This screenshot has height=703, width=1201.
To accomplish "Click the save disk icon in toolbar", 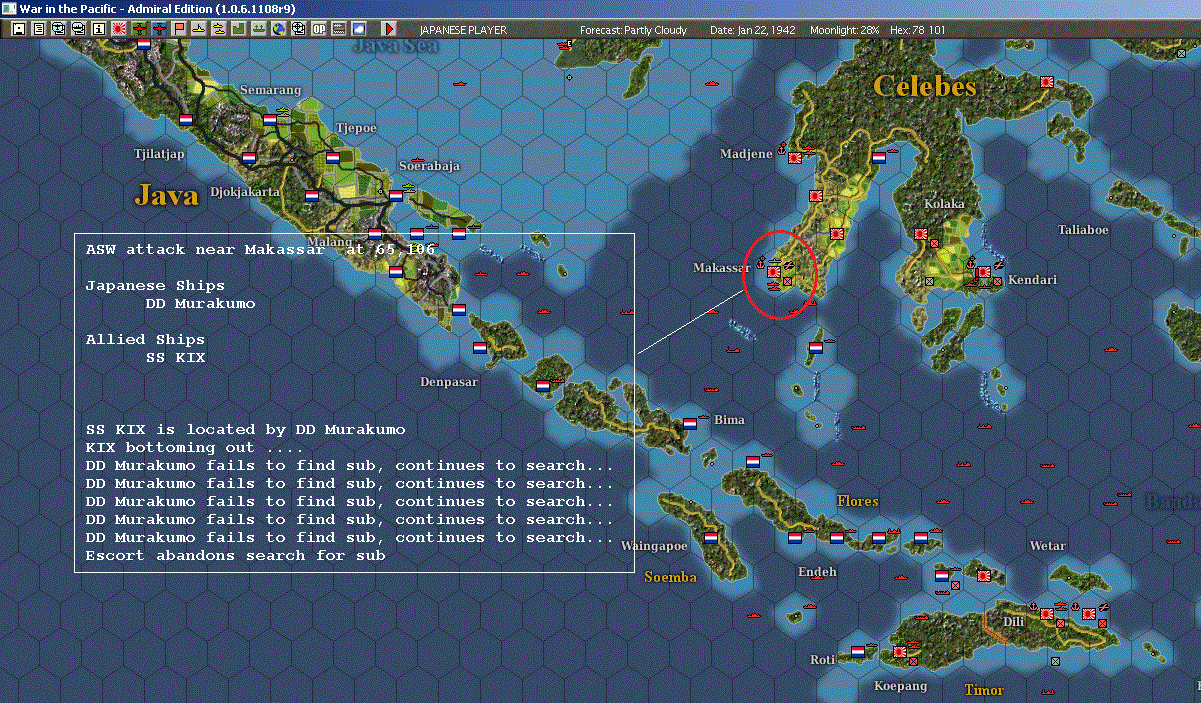I will pyautogui.click(x=18, y=29).
